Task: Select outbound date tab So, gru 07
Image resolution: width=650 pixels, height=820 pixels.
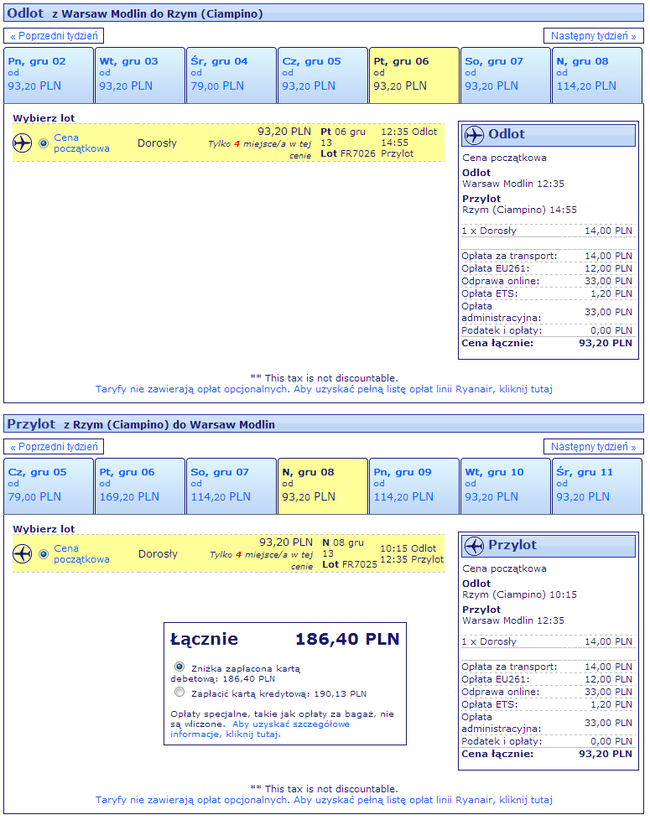Action: 506,75
